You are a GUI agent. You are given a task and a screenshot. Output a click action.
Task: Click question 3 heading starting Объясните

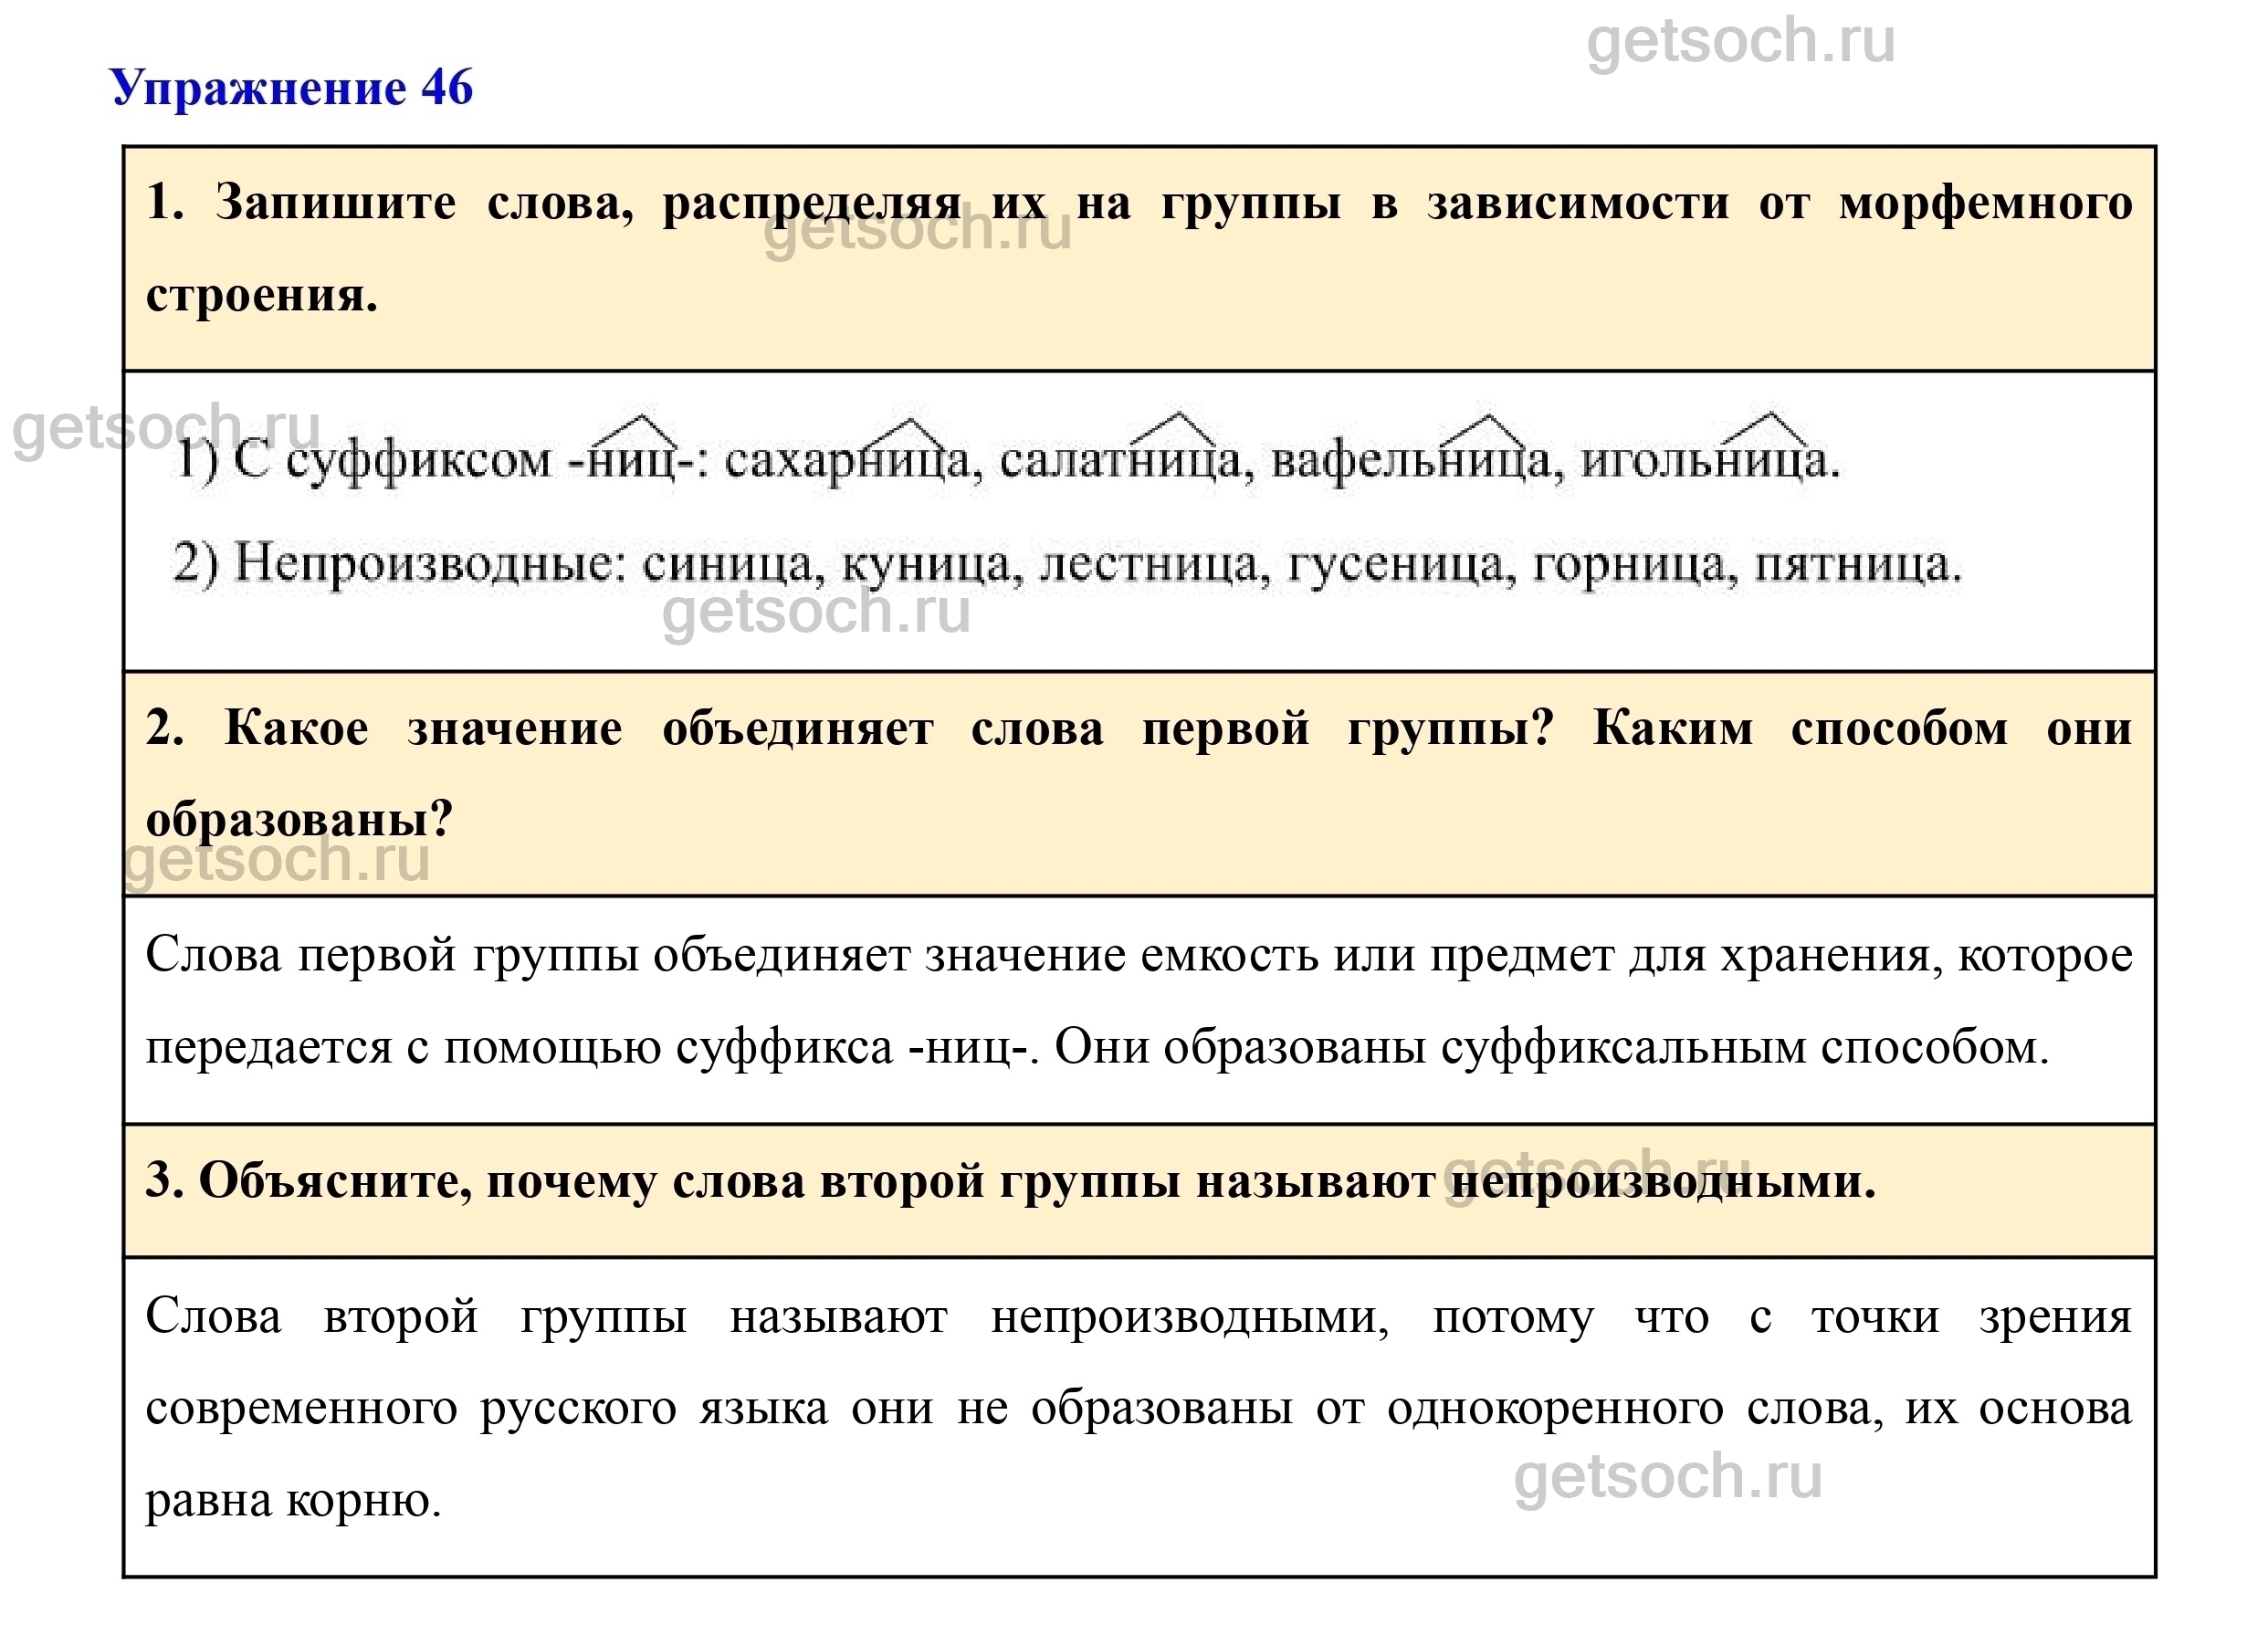tap(1010, 1182)
